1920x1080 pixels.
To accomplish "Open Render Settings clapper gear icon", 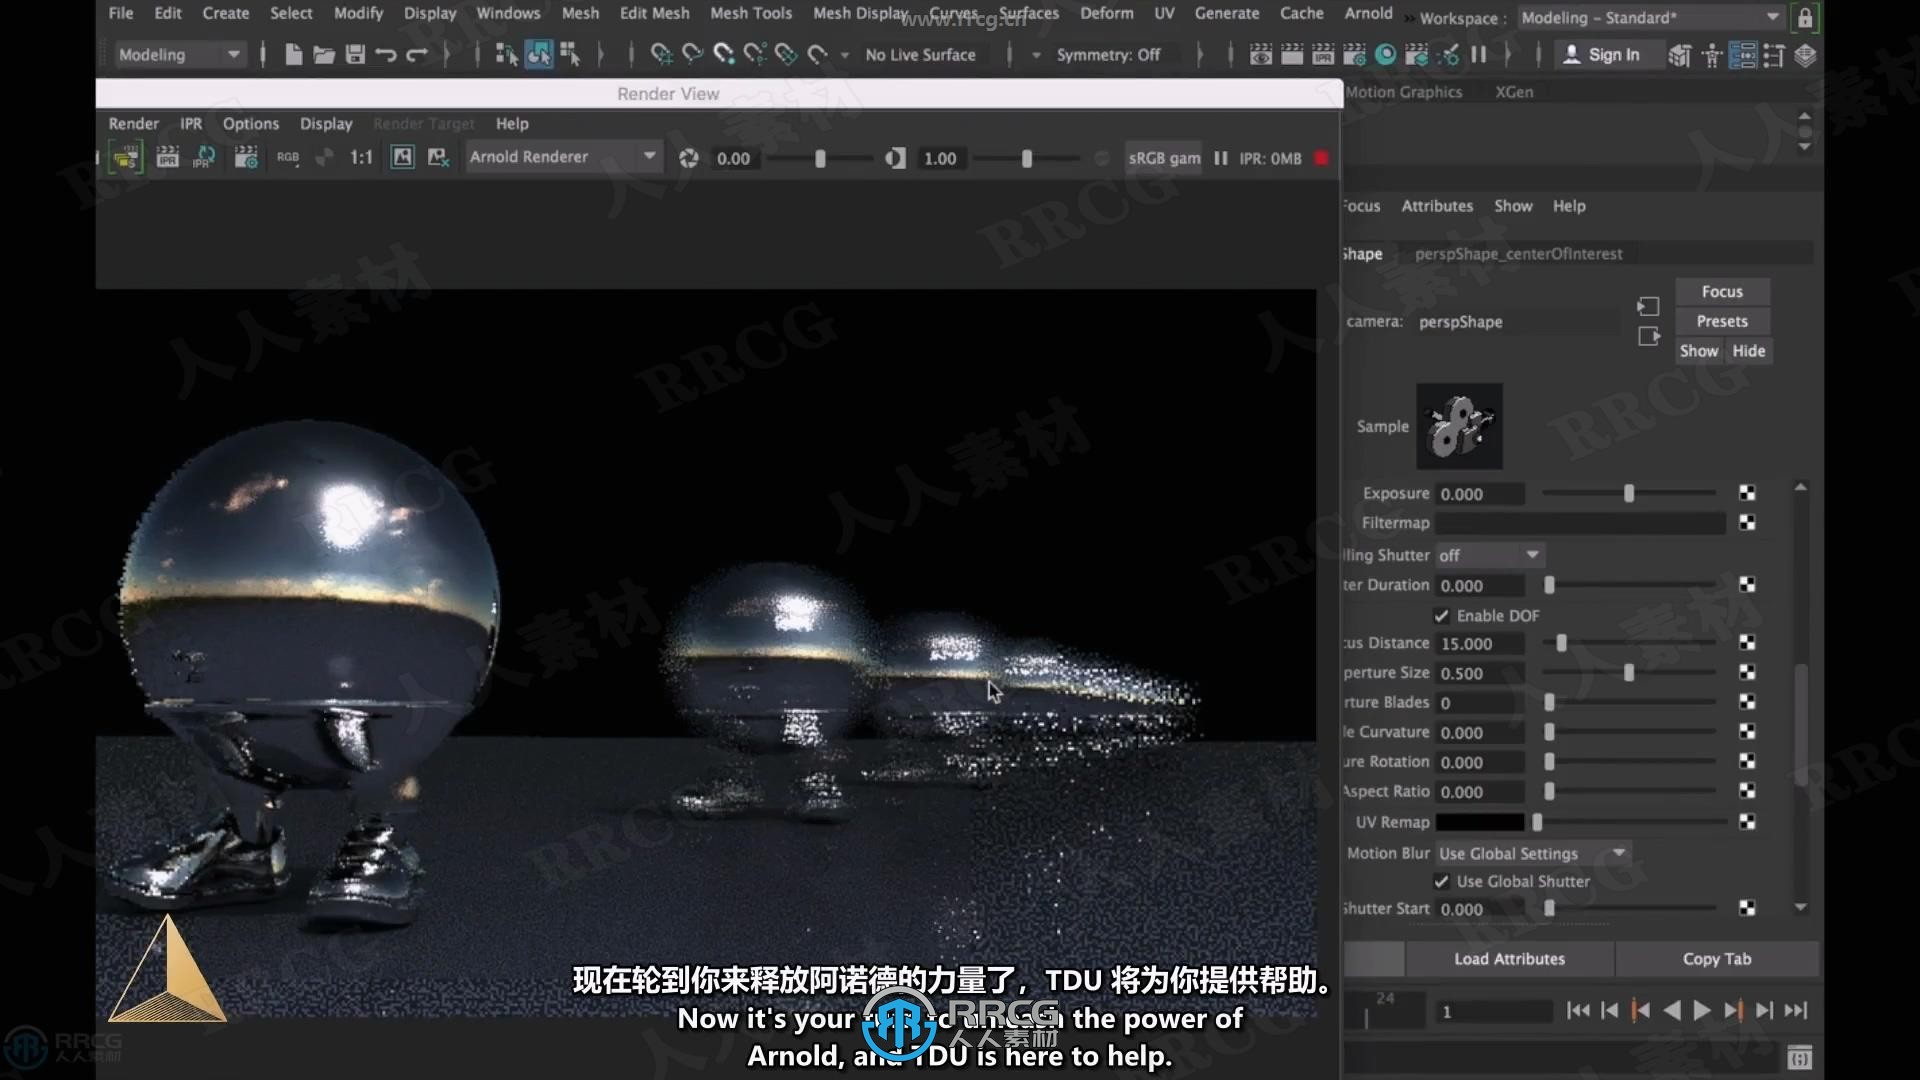I will coord(1354,54).
